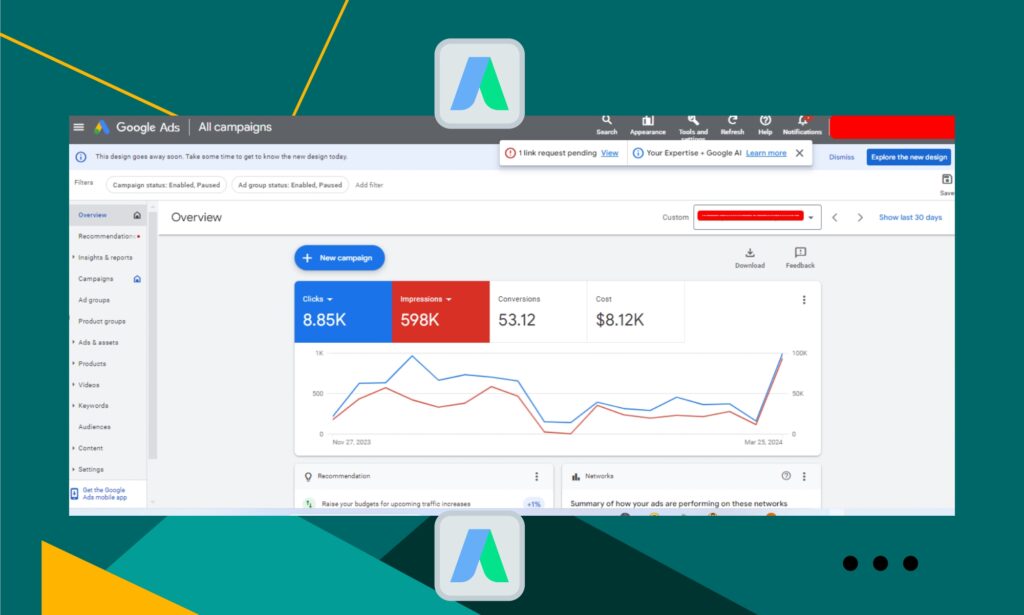Click the Add filter field
This screenshot has width=1024, height=615.
coord(369,185)
